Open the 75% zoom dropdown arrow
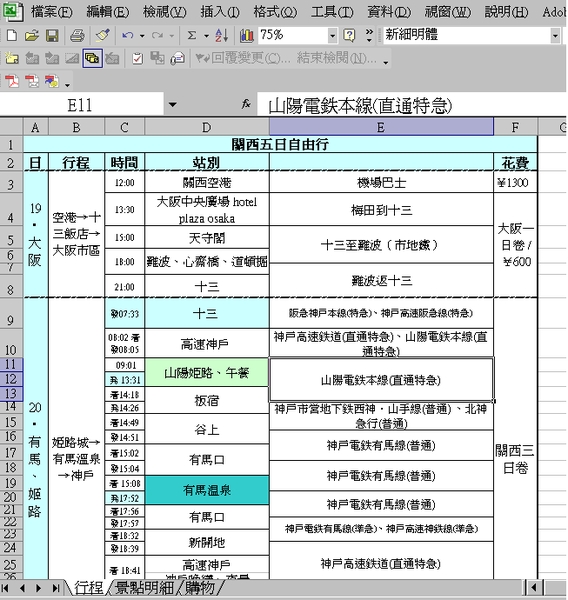568x600 pixels. tap(333, 36)
